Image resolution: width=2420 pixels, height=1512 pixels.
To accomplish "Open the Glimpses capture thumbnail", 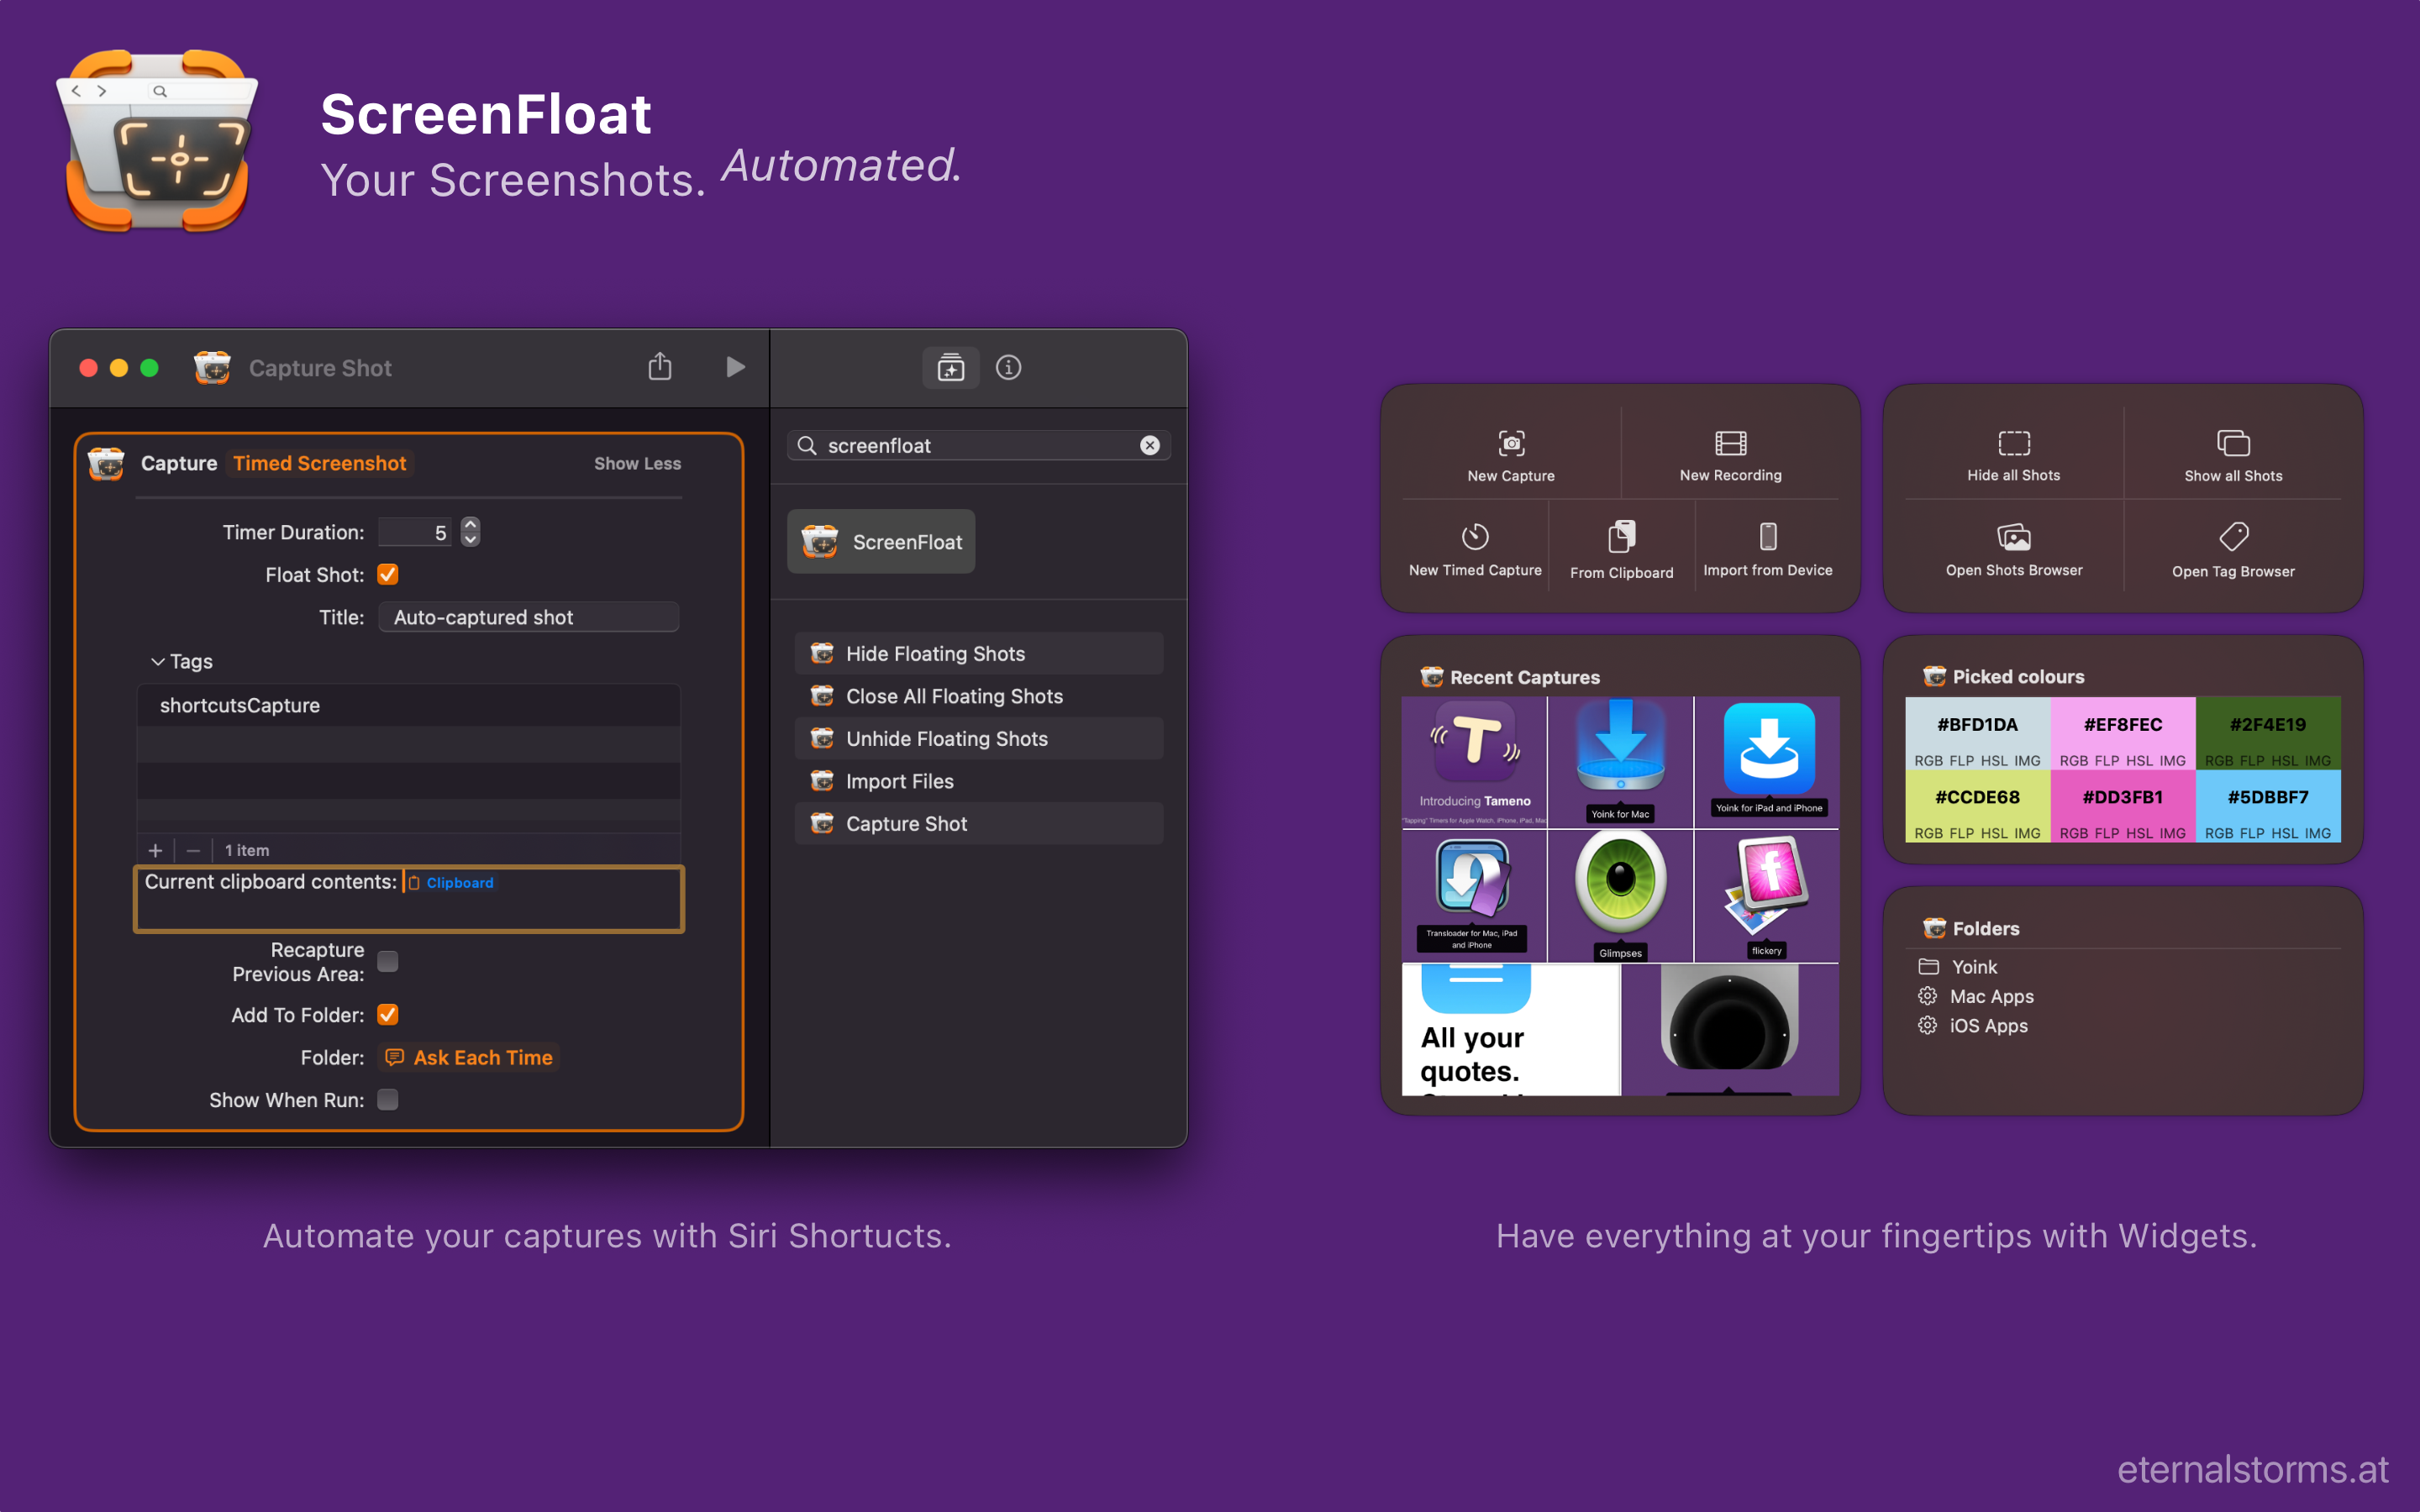I will (1620, 896).
